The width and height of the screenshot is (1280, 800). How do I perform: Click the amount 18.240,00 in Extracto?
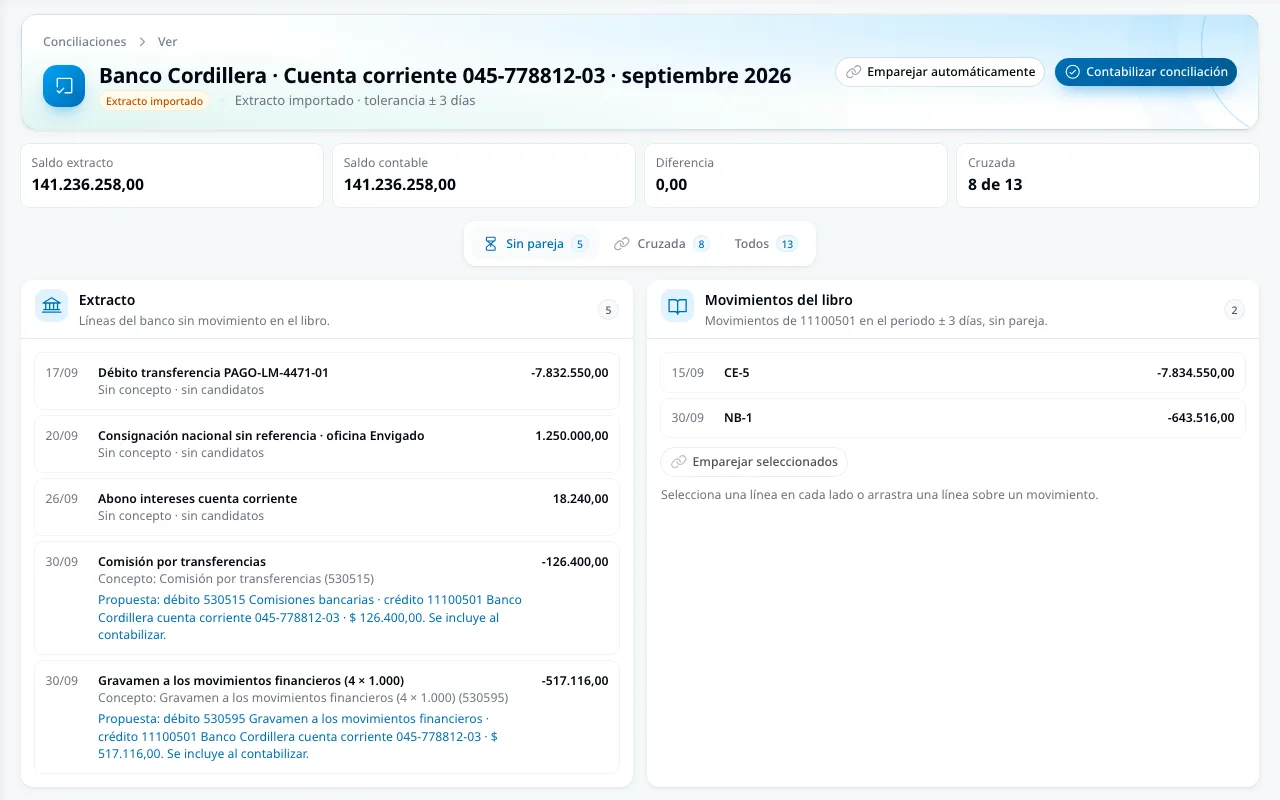(580, 499)
